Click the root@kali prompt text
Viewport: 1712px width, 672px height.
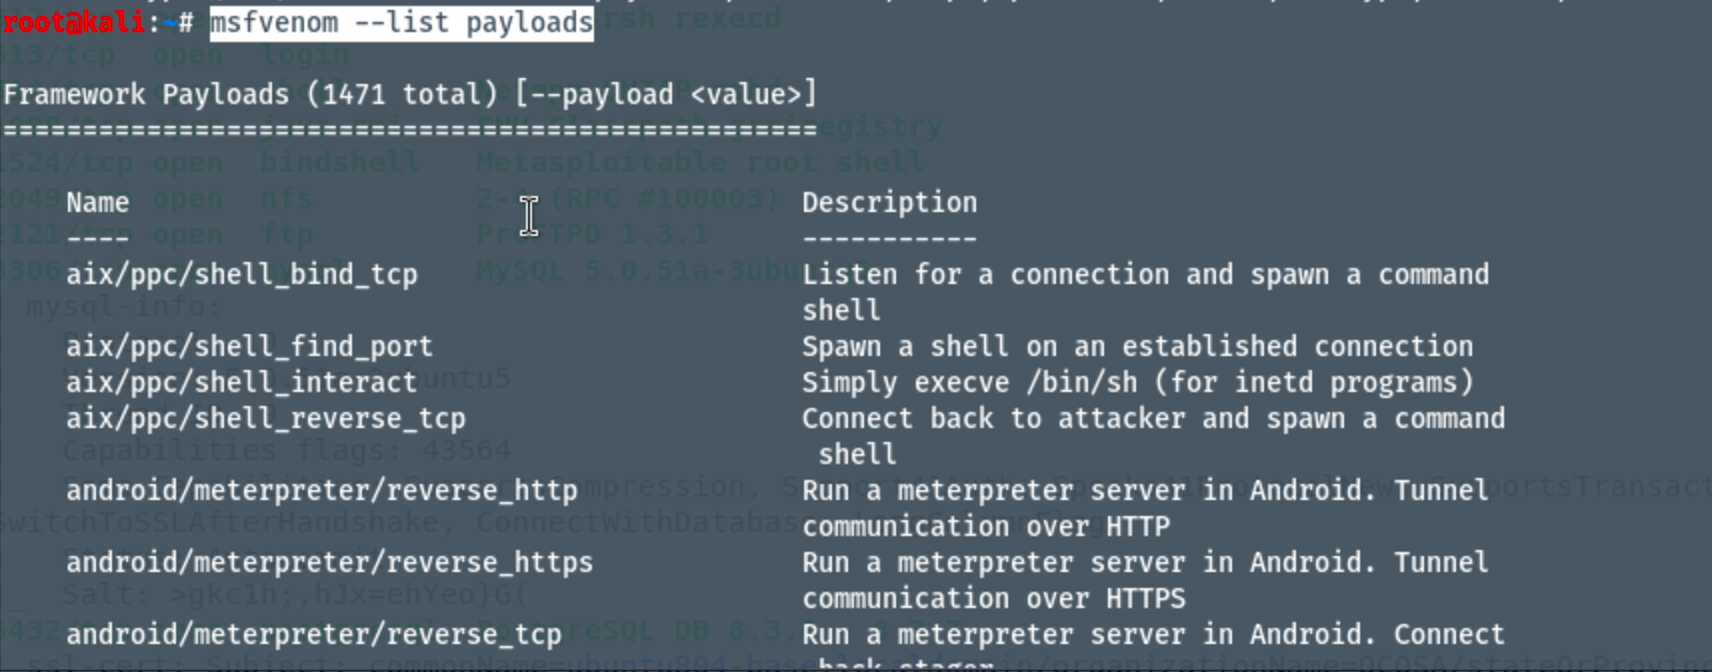[75, 22]
